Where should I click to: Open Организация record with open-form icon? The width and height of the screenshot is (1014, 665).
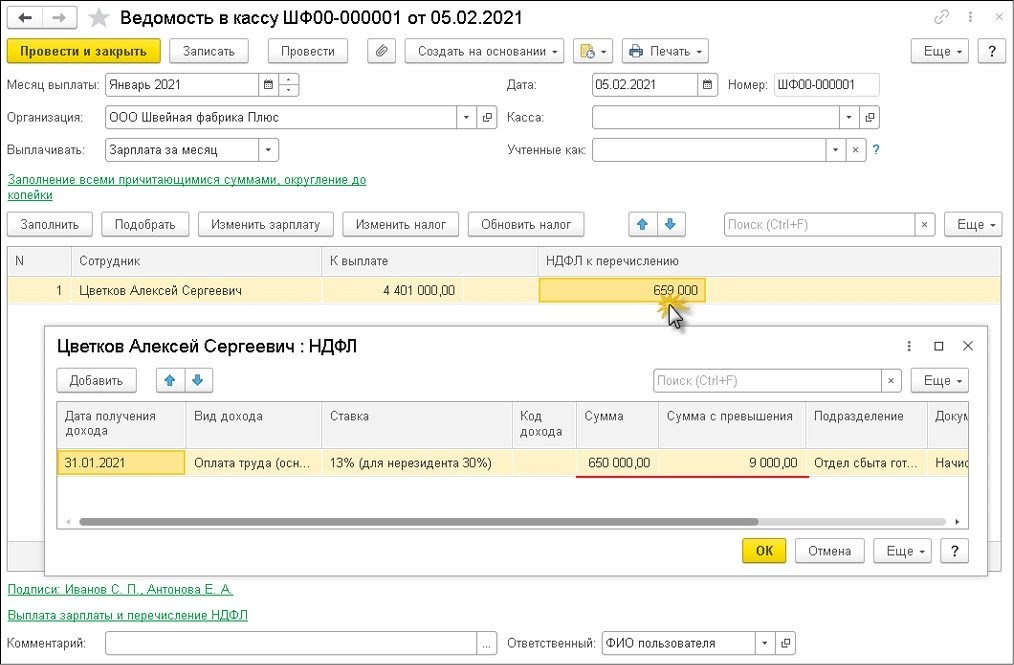click(x=488, y=117)
